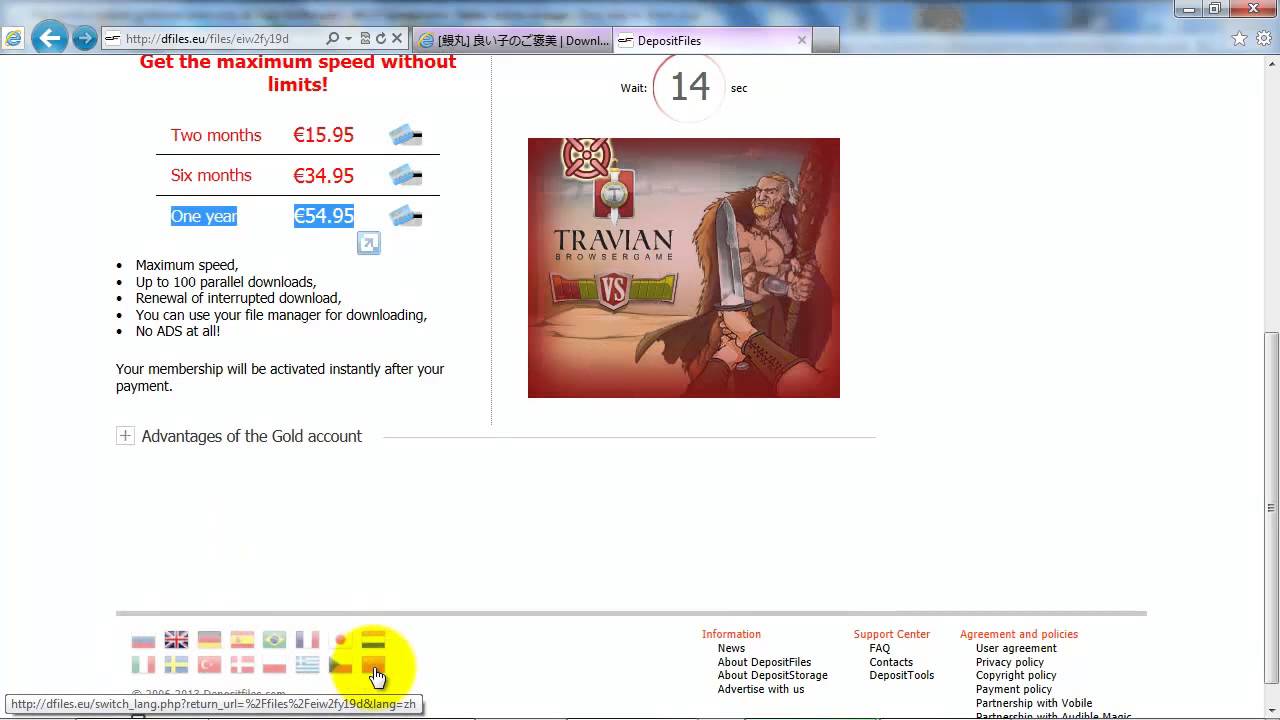Select the Two months plan text
This screenshot has width=1280, height=720.
[216, 135]
